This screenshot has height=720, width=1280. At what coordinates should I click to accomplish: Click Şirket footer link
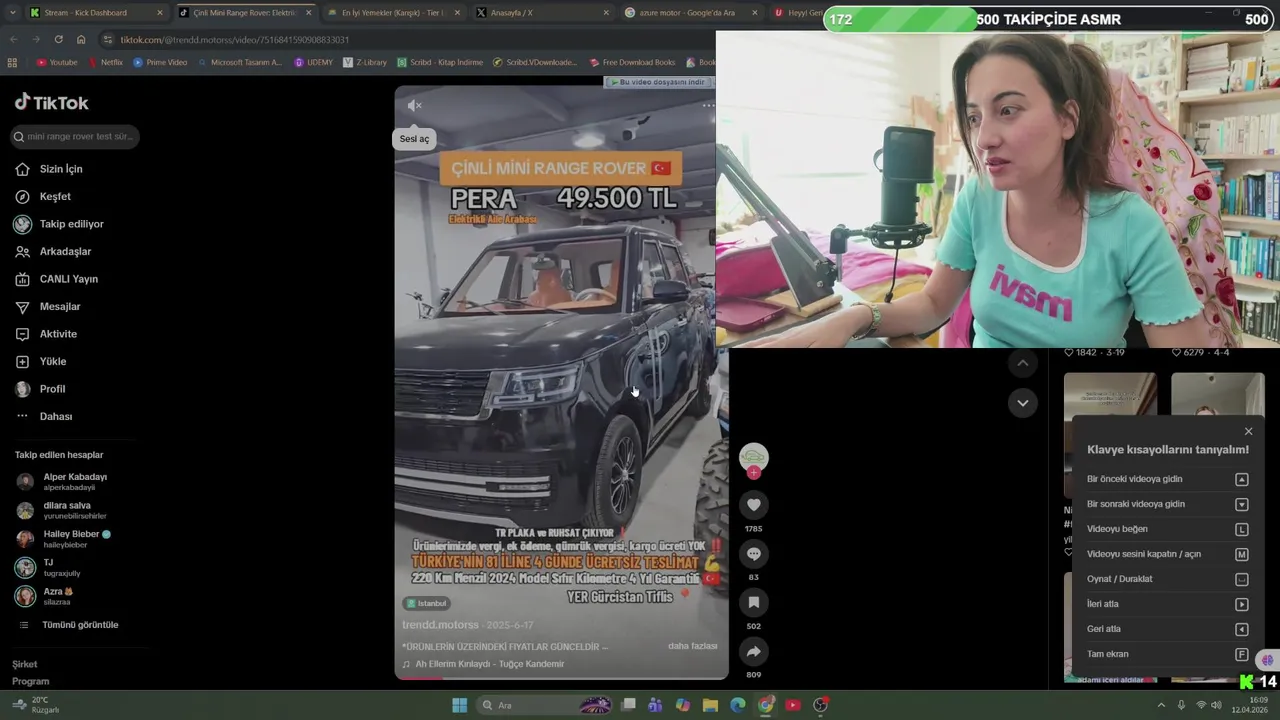point(24,664)
